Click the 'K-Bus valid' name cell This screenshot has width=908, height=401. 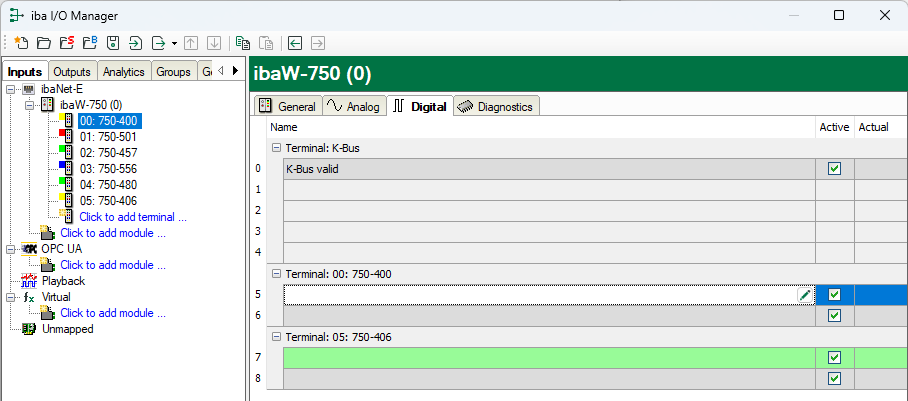549,169
